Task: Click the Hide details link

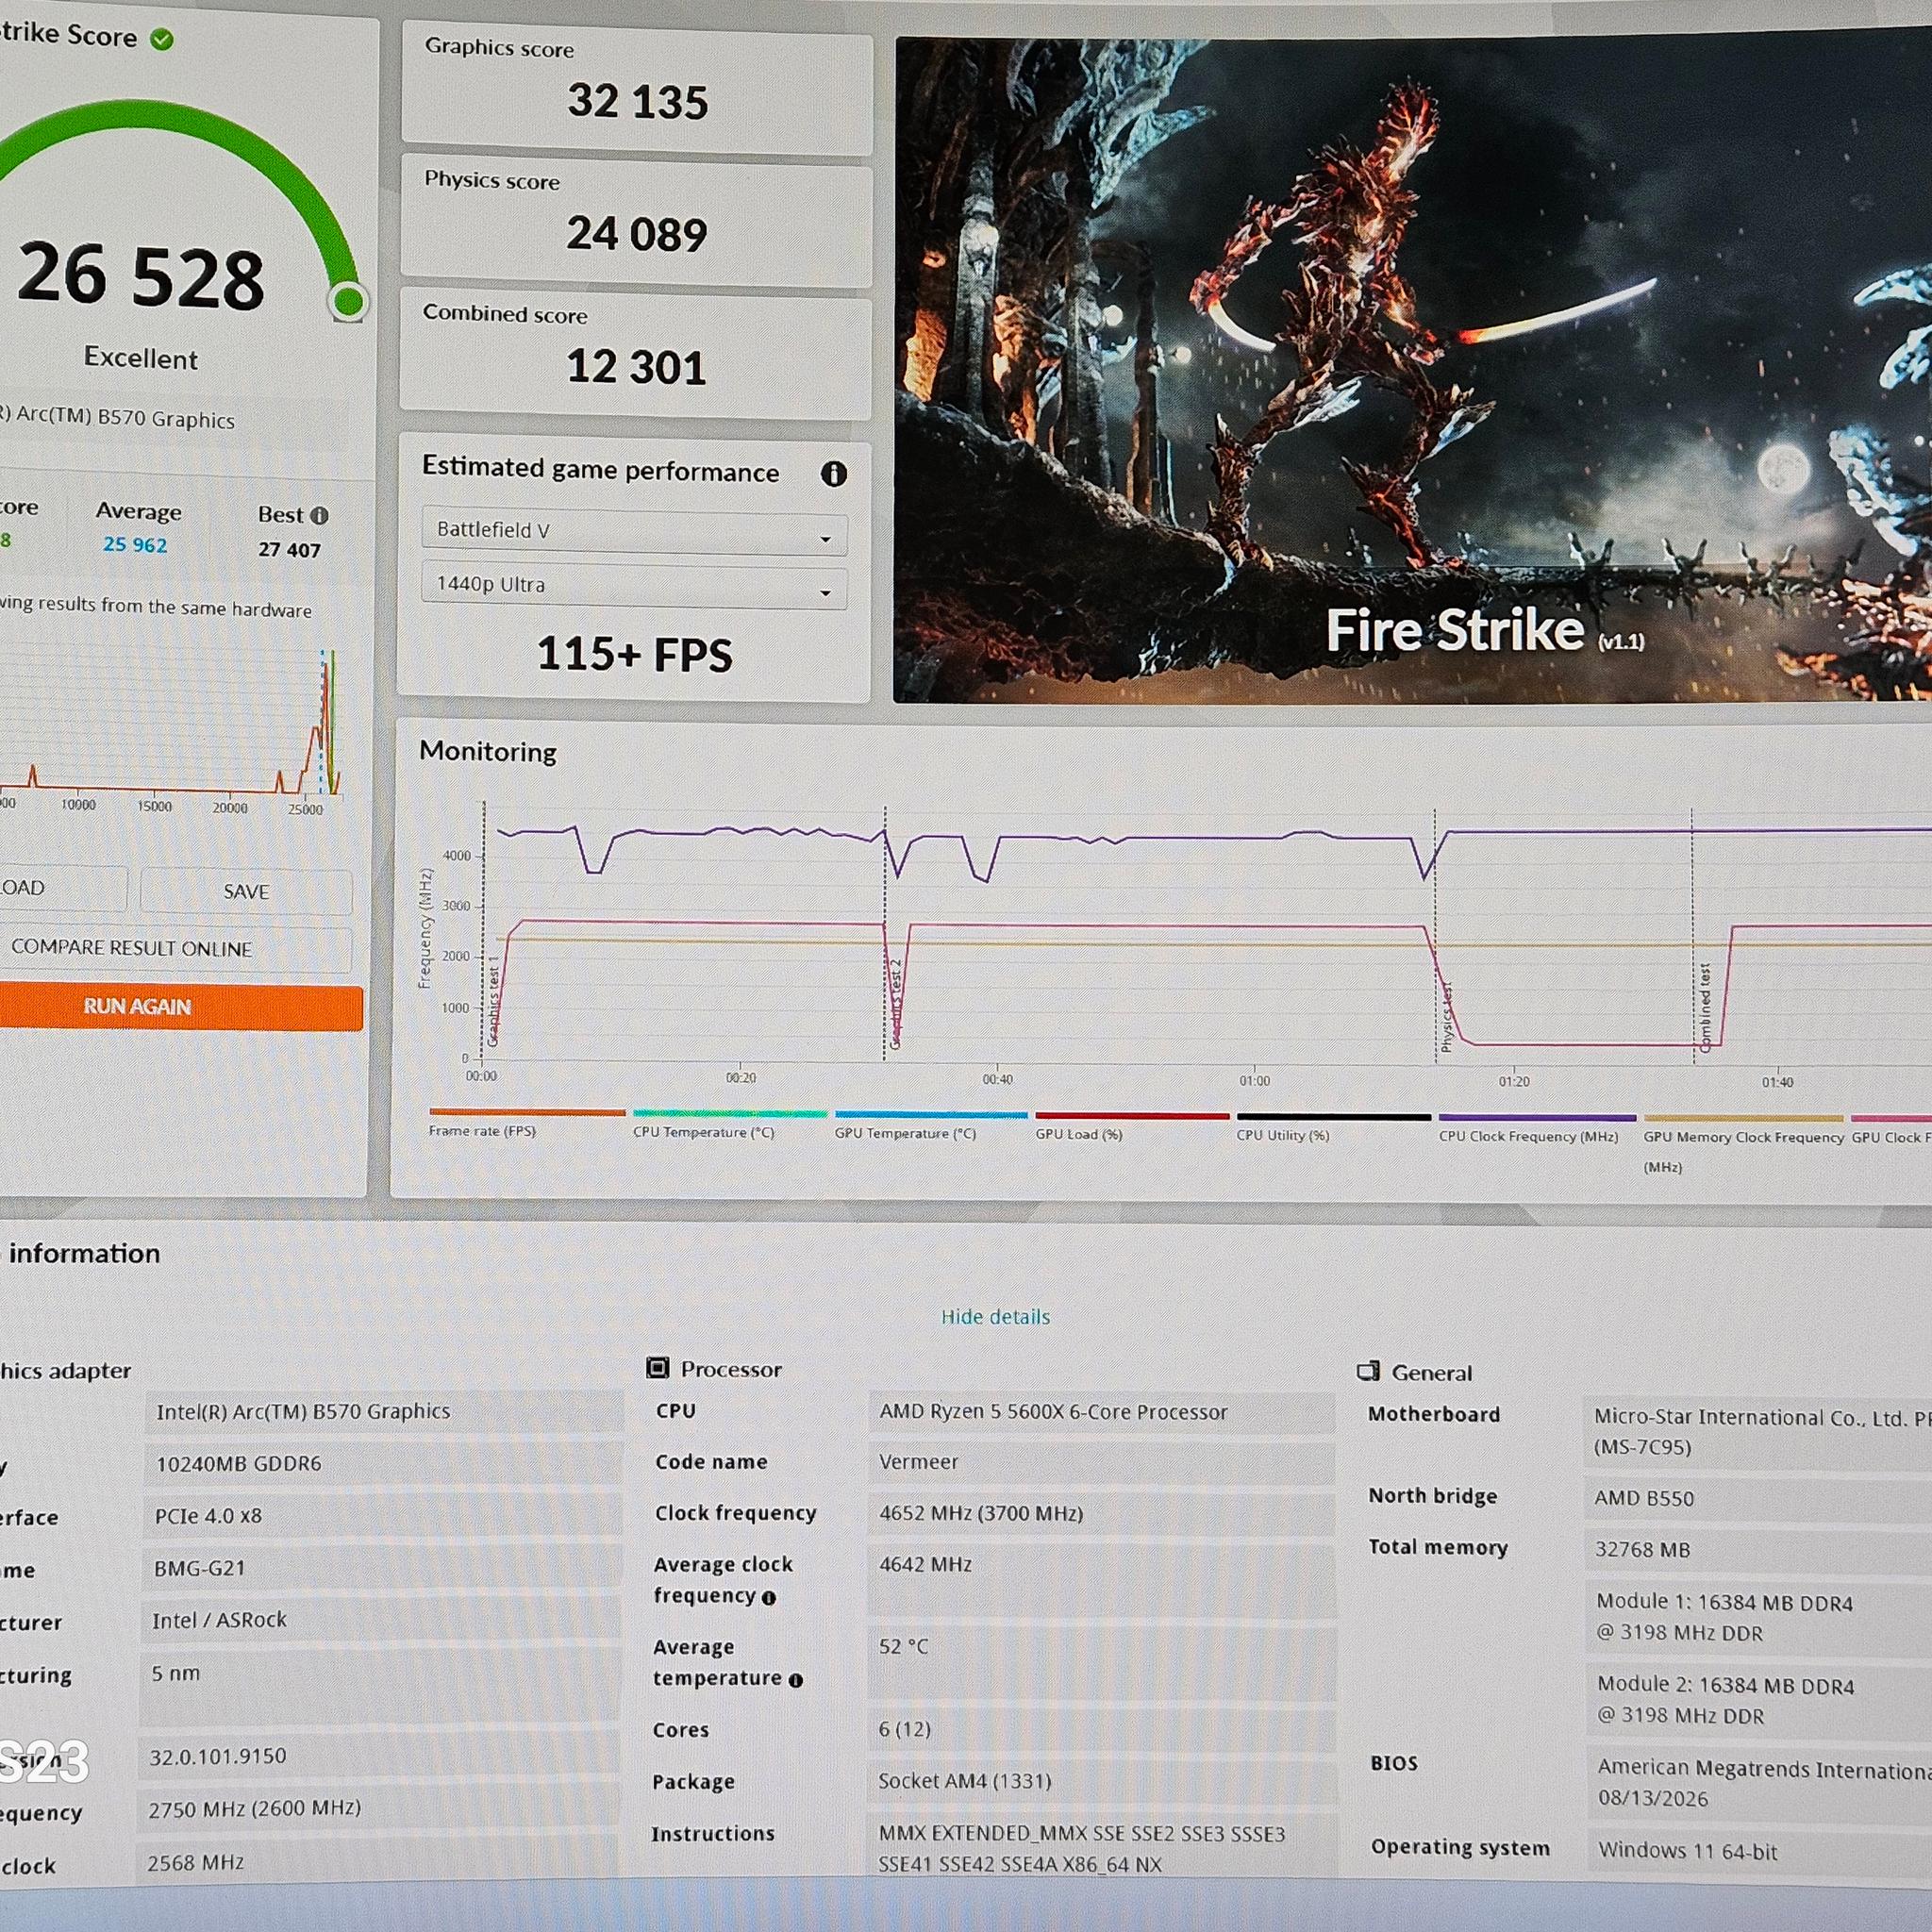Action: point(995,1317)
